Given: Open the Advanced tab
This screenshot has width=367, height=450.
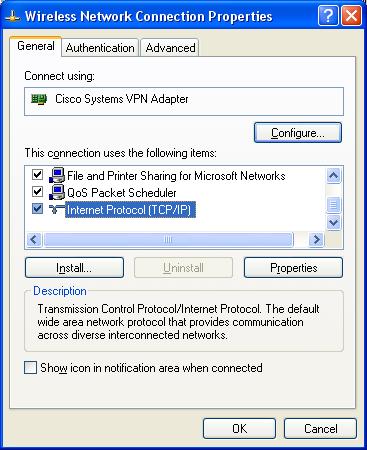Looking at the screenshot, I should point(170,48).
